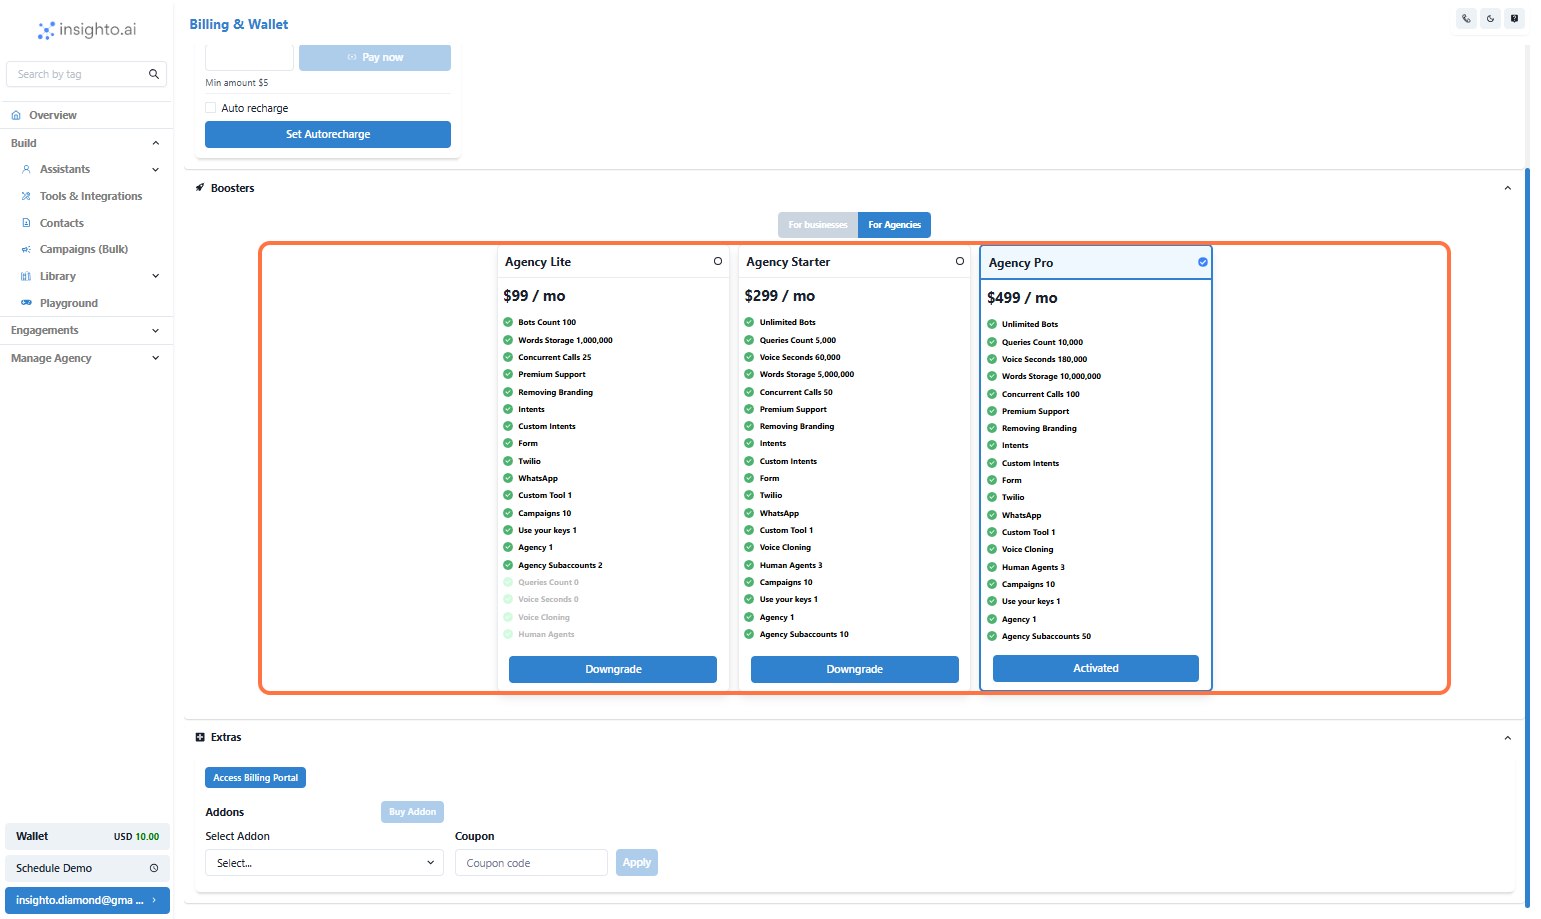The image size is (1541, 919).
Task: Click the Buy Addon button
Action: click(412, 812)
